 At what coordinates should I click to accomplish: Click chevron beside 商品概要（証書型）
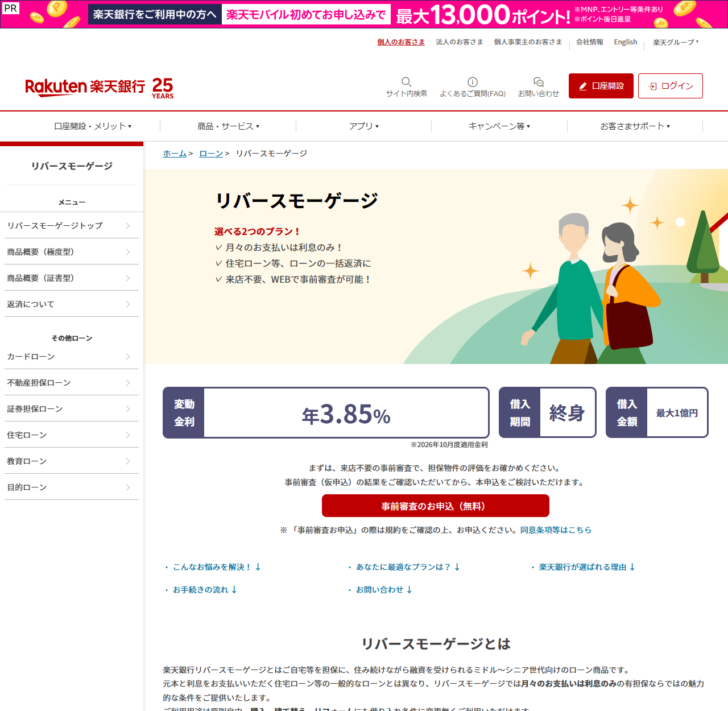[128, 278]
